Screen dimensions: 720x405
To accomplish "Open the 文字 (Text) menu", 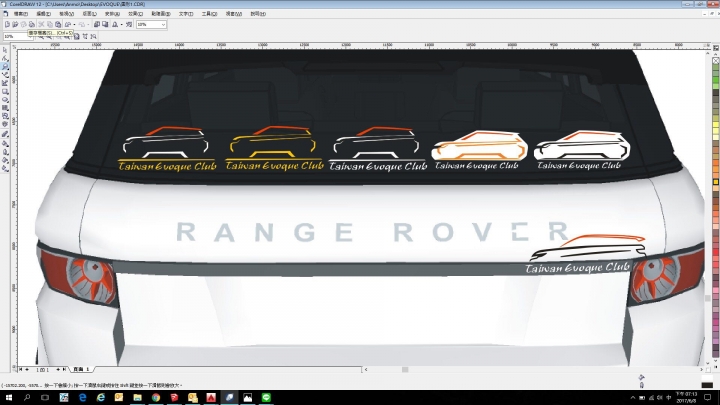I will coord(186,14).
